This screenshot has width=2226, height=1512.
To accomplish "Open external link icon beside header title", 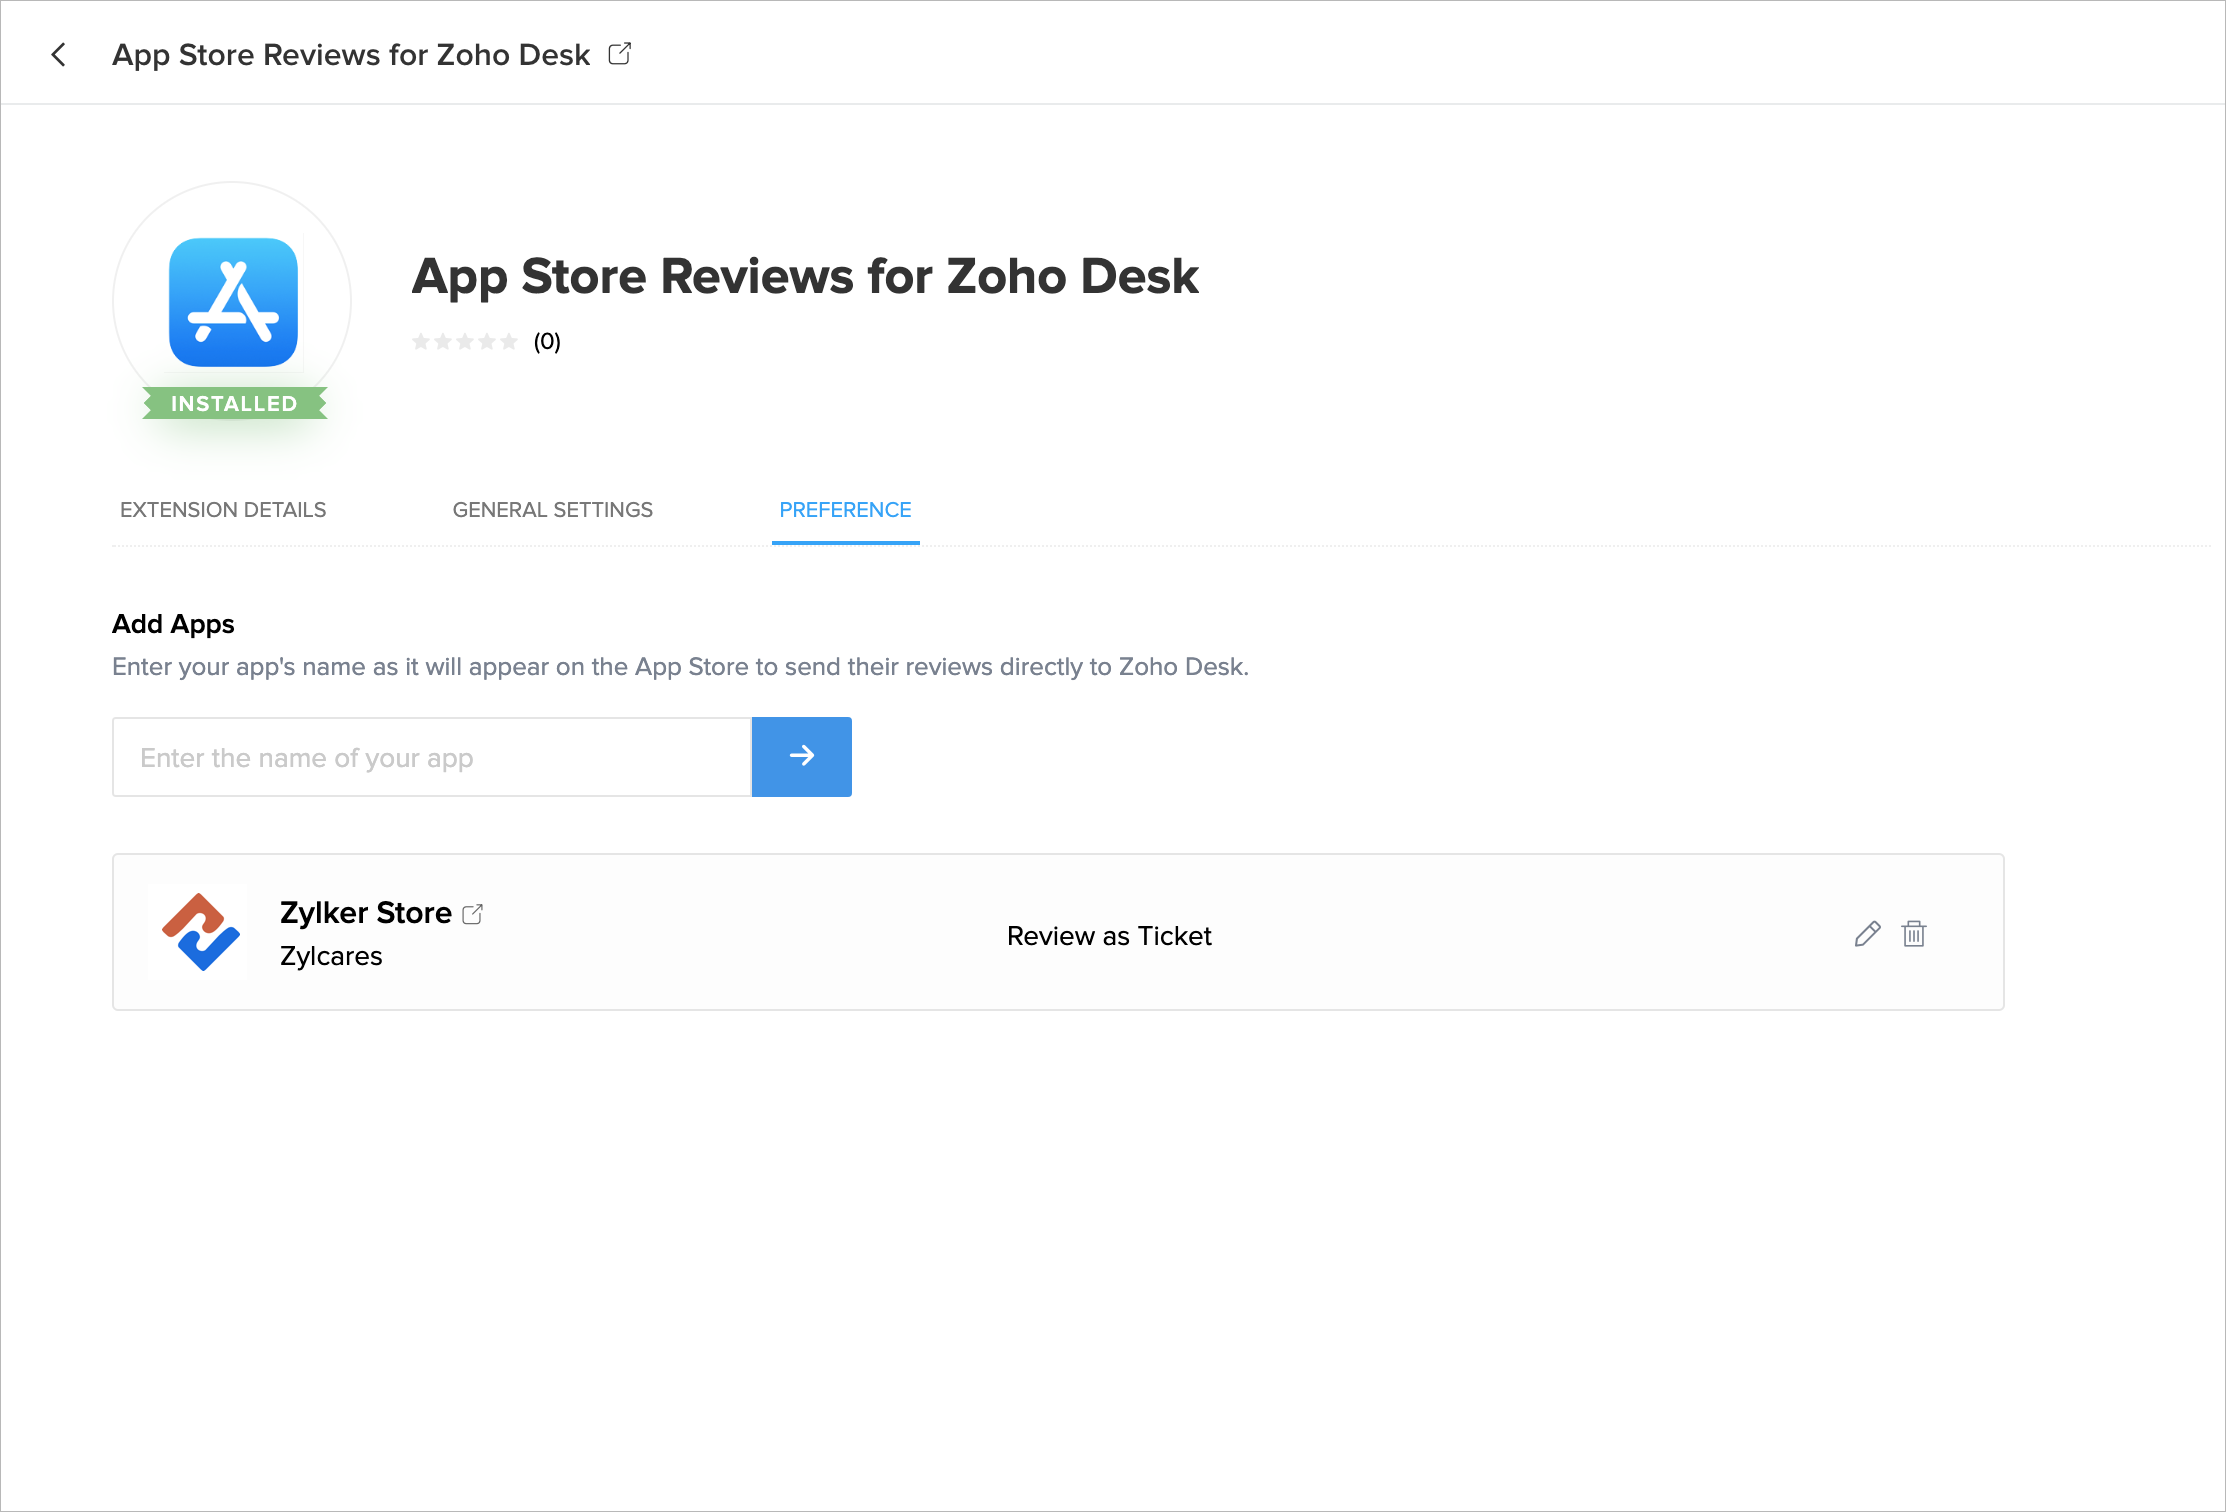I will pos(620,53).
